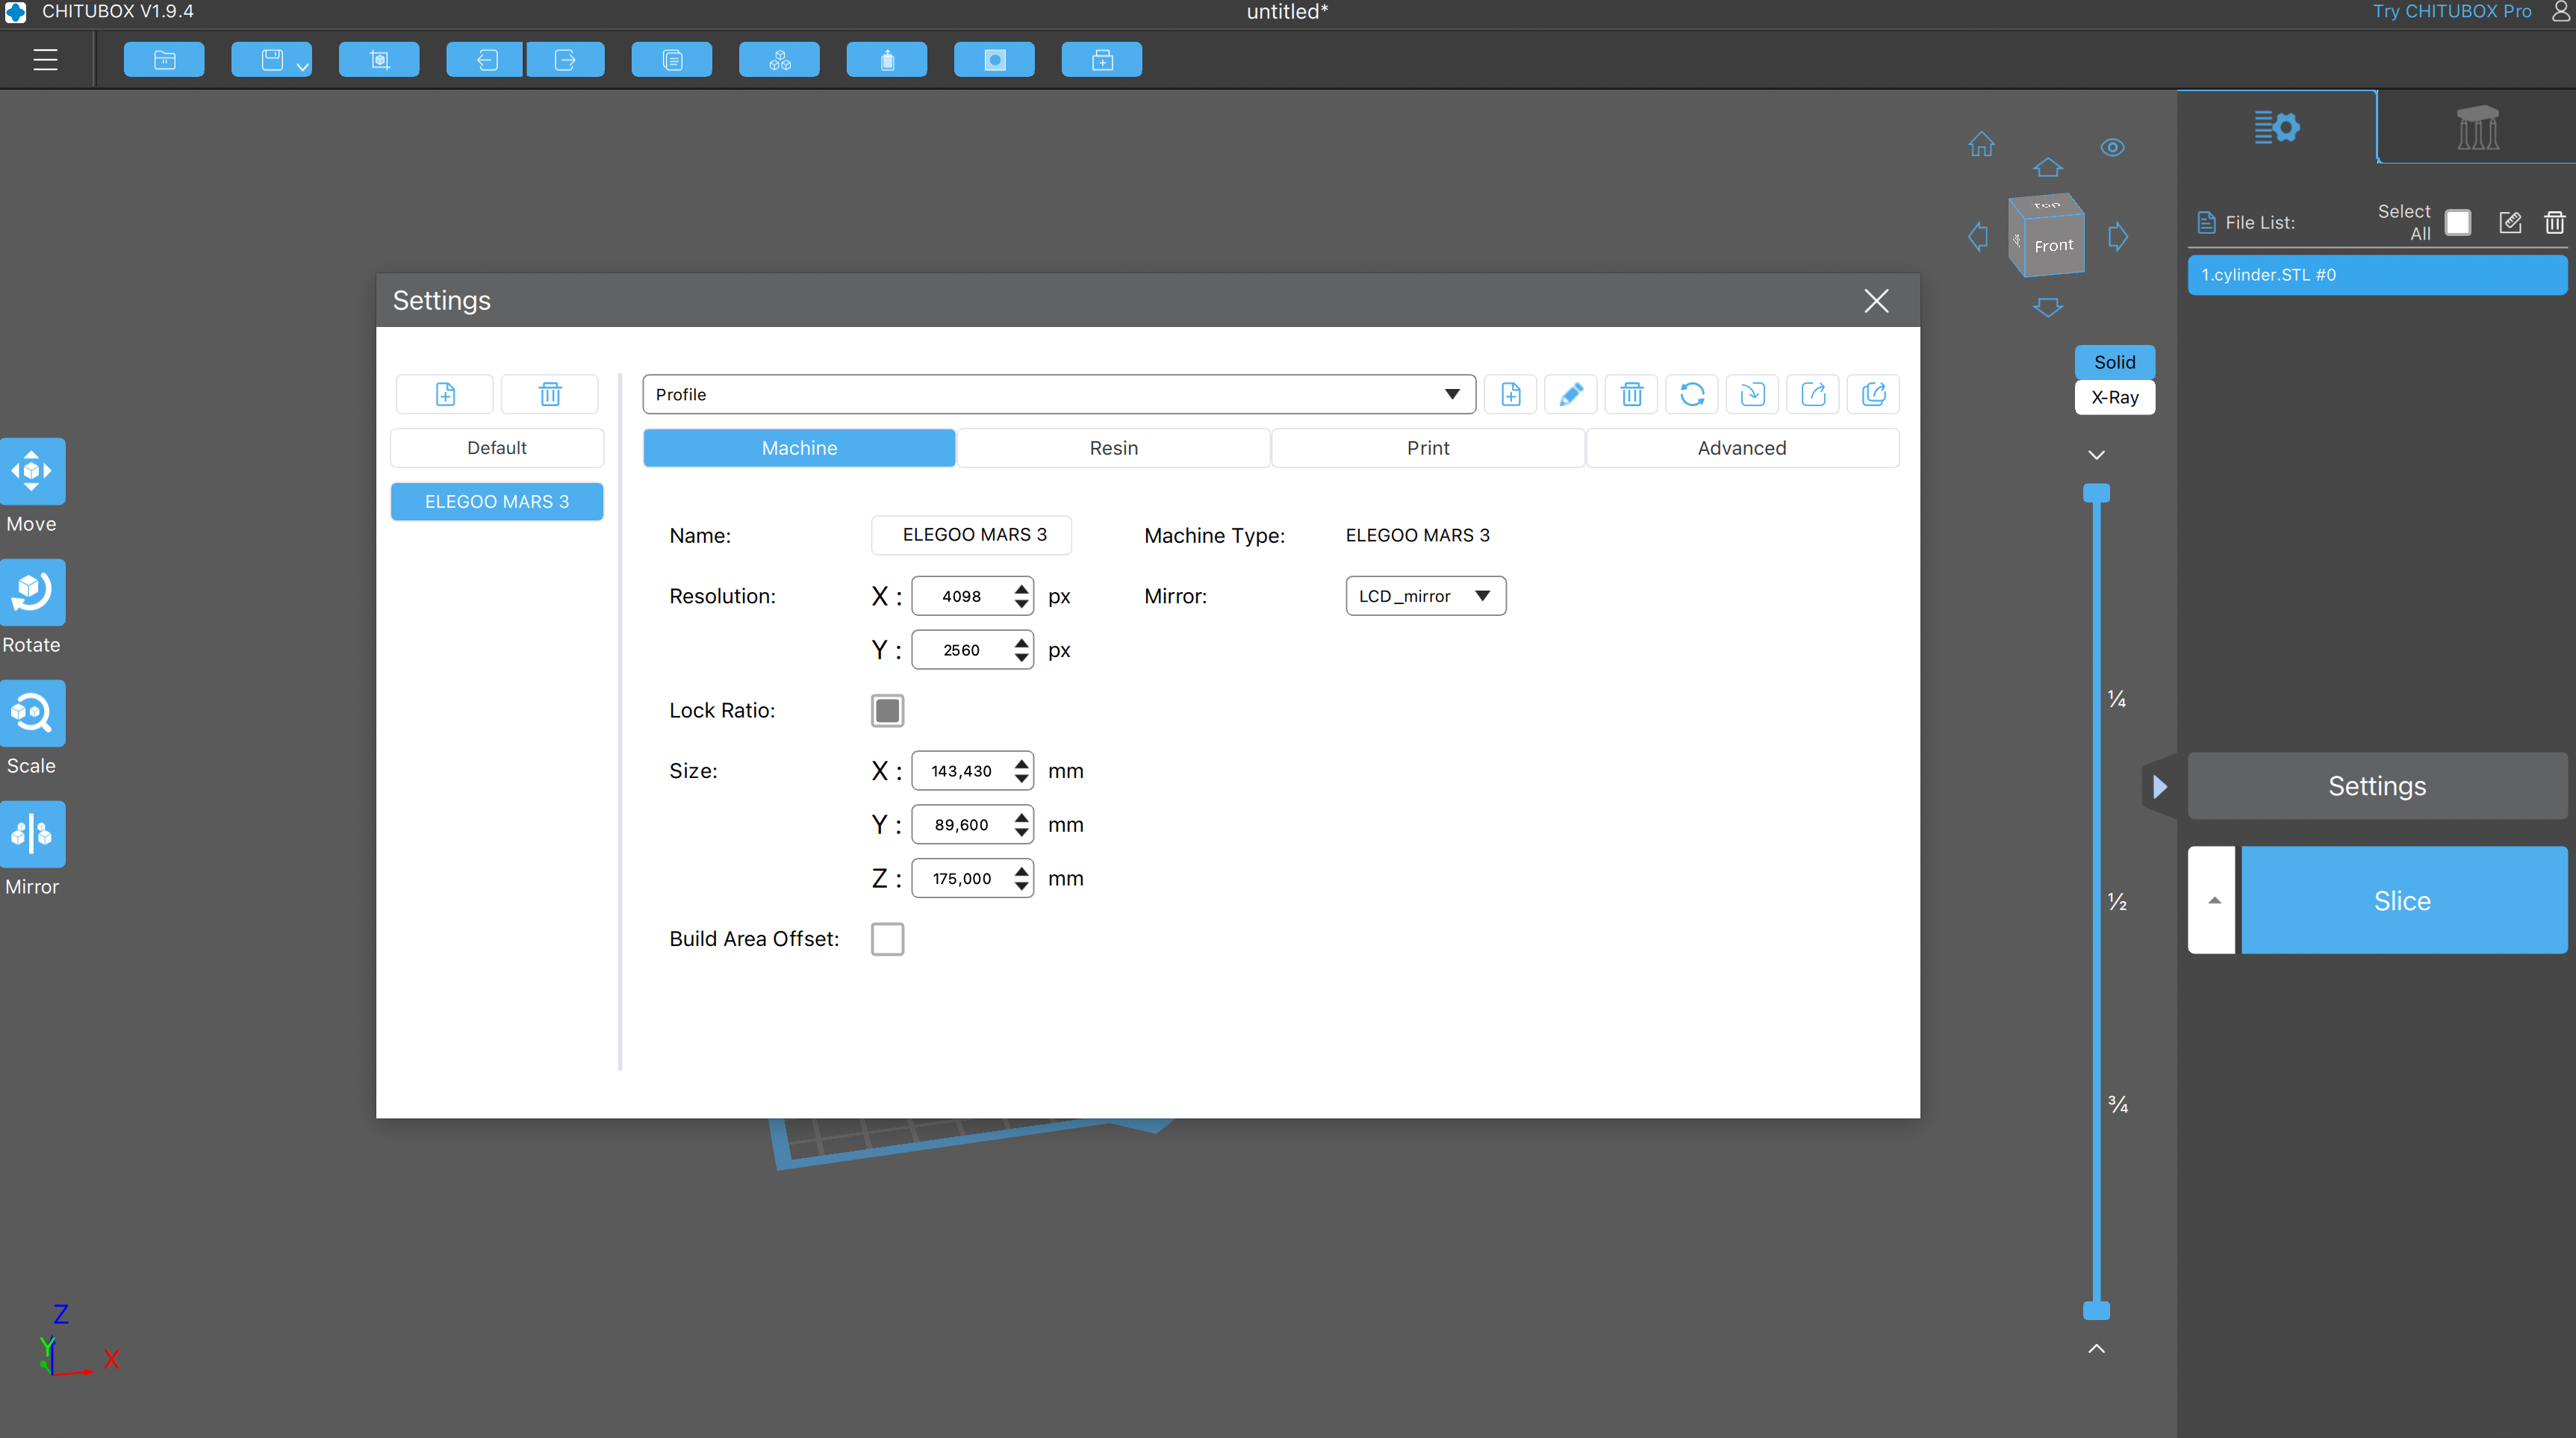Click the user account icon
Image resolution: width=2576 pixels, height=1438 pixels.
point(2561,12)
